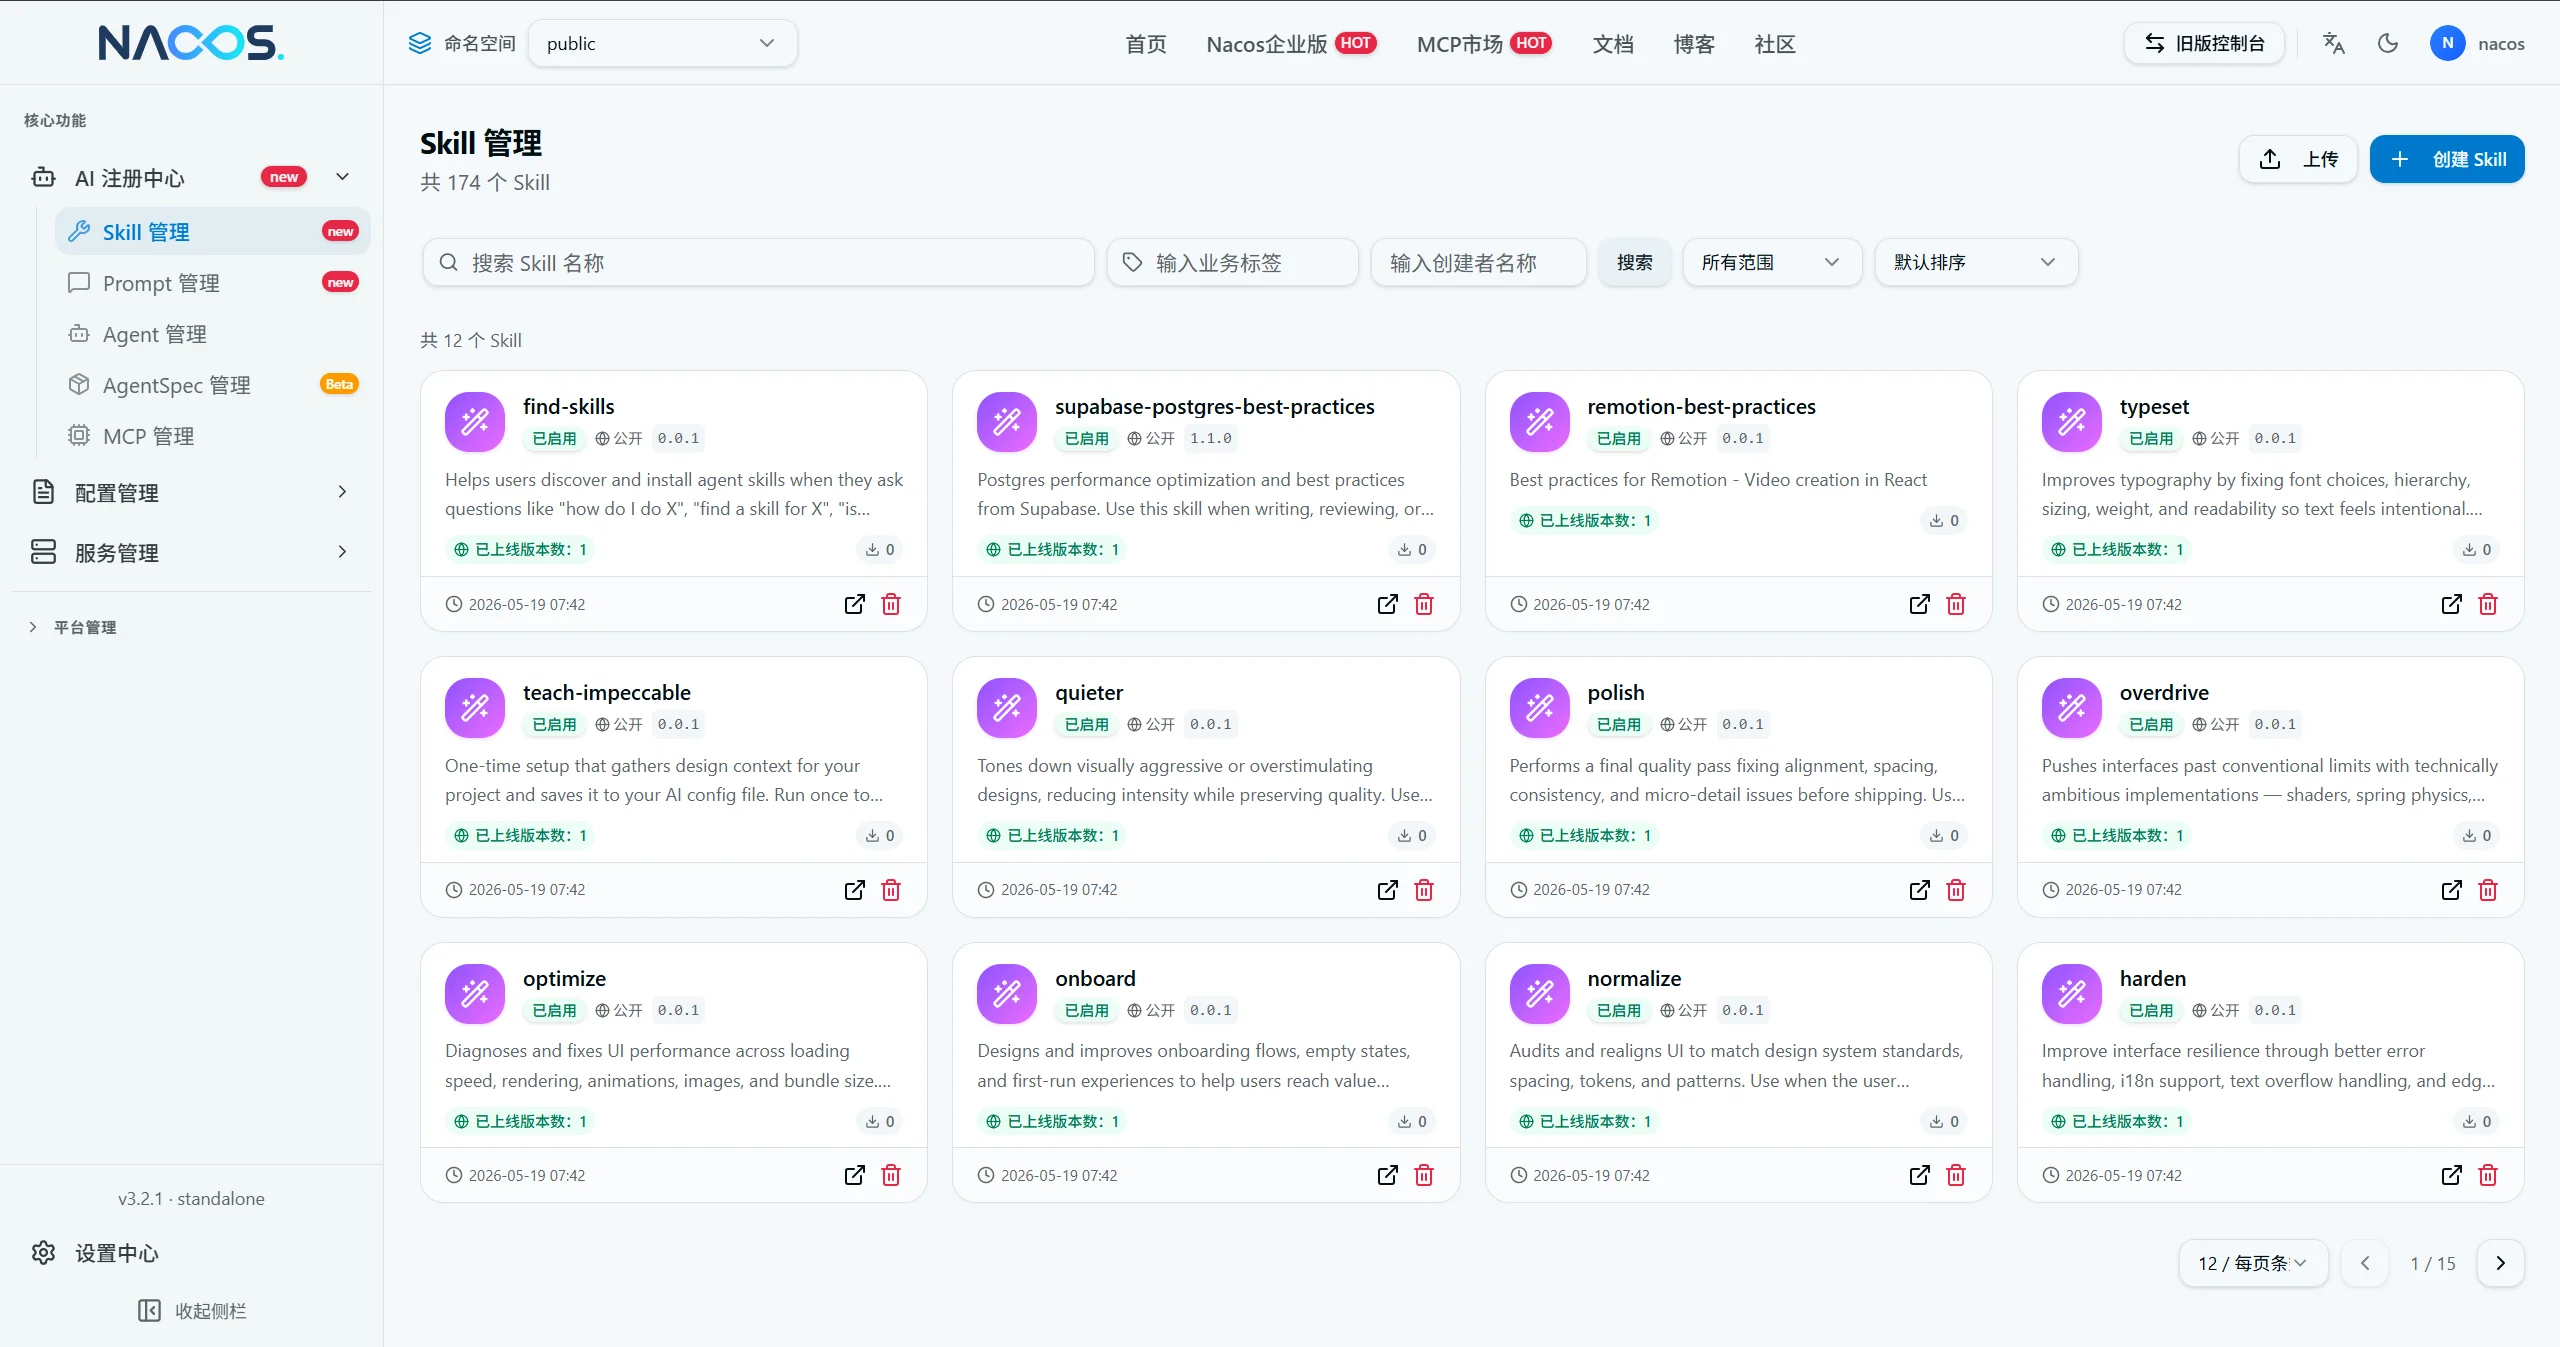
Task: Open the nacos user account menu
Action: 2478,43
